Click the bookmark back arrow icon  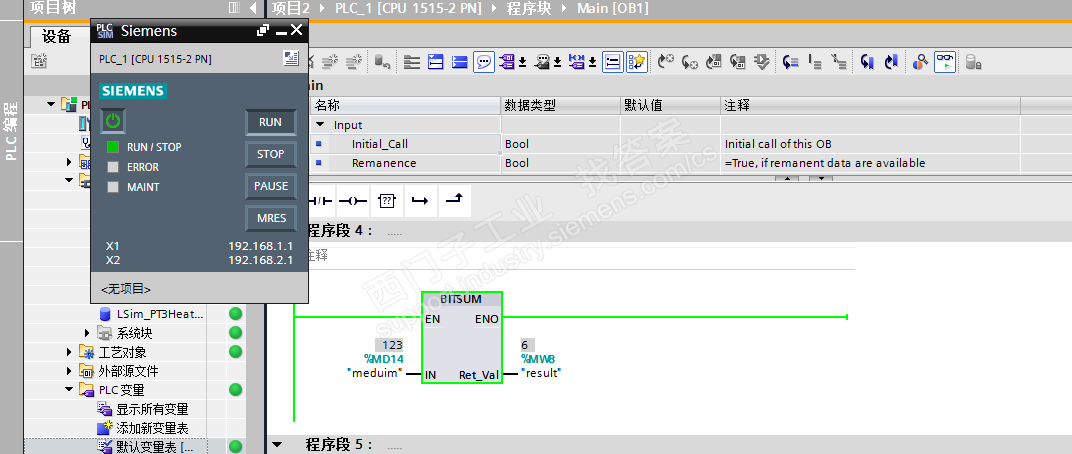tap(868, 62)
